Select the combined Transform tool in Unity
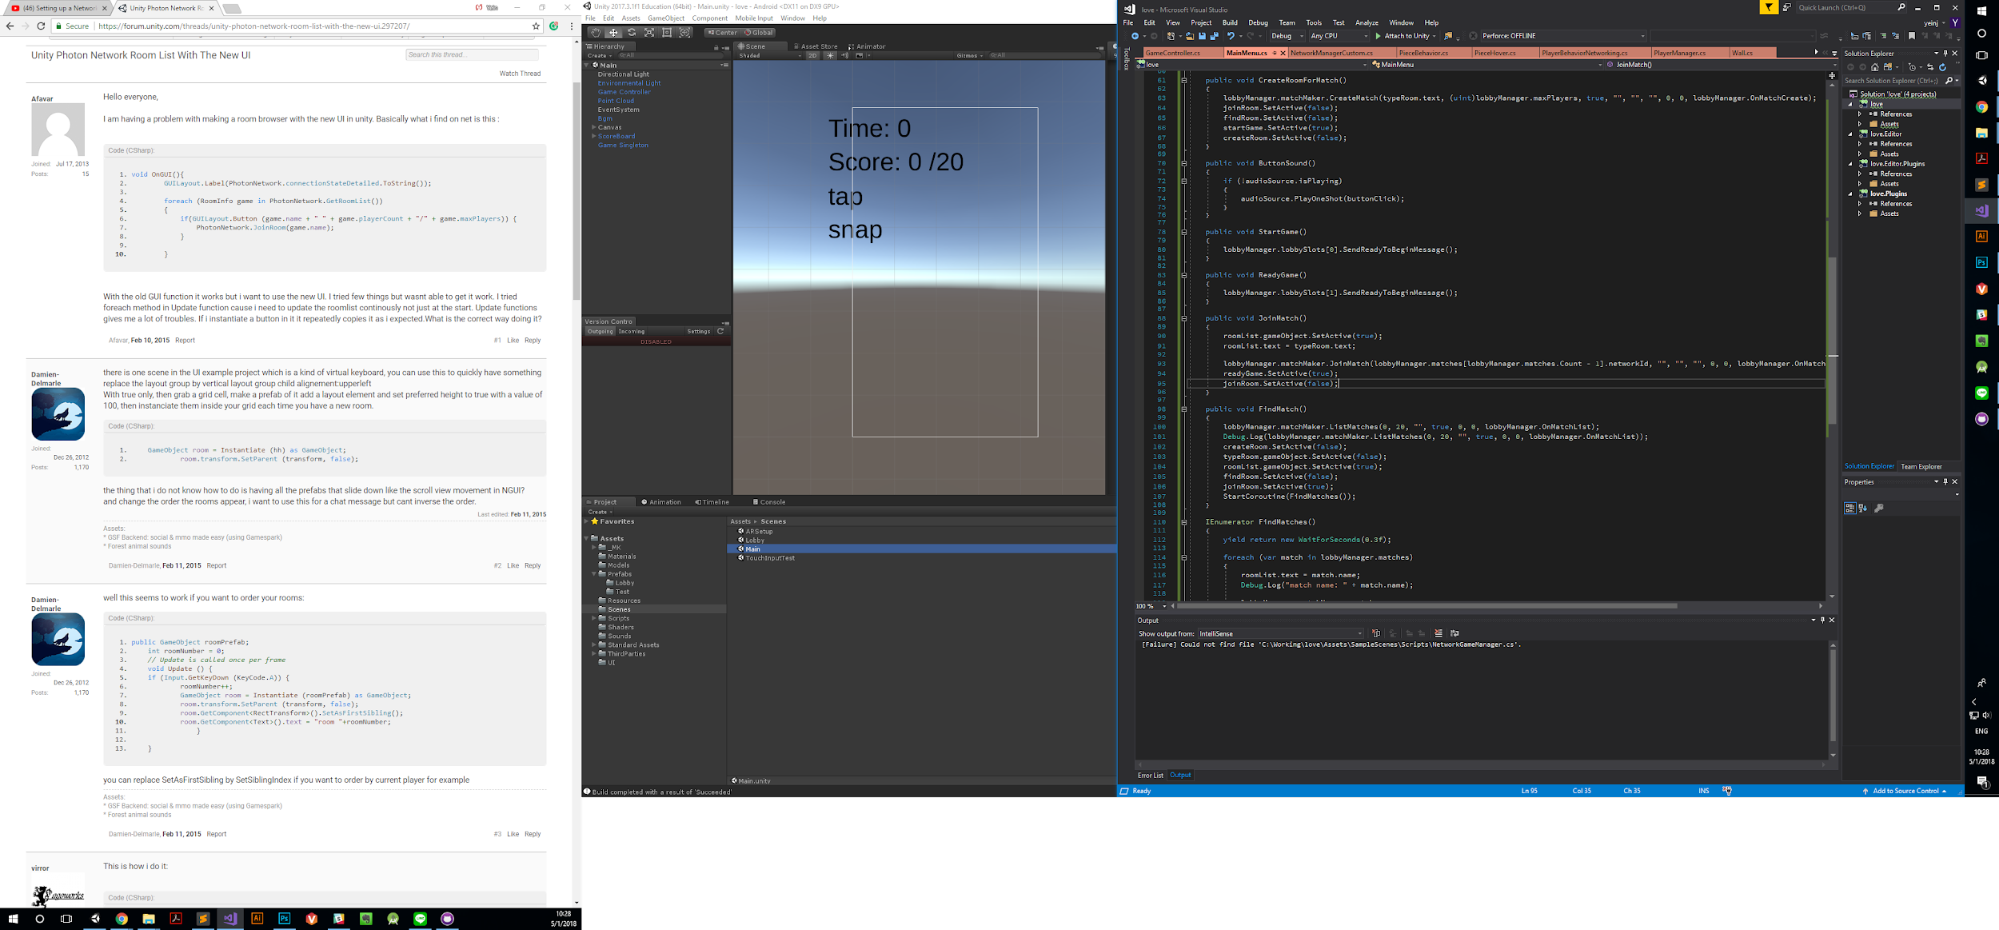The width and height of the screenshot is (1999, 930). pos(684,32)
